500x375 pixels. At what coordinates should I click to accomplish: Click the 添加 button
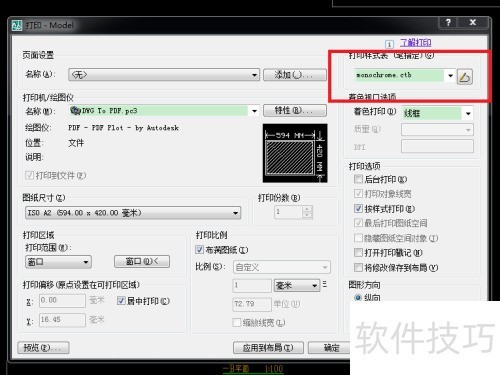click(x=295, y=75)
